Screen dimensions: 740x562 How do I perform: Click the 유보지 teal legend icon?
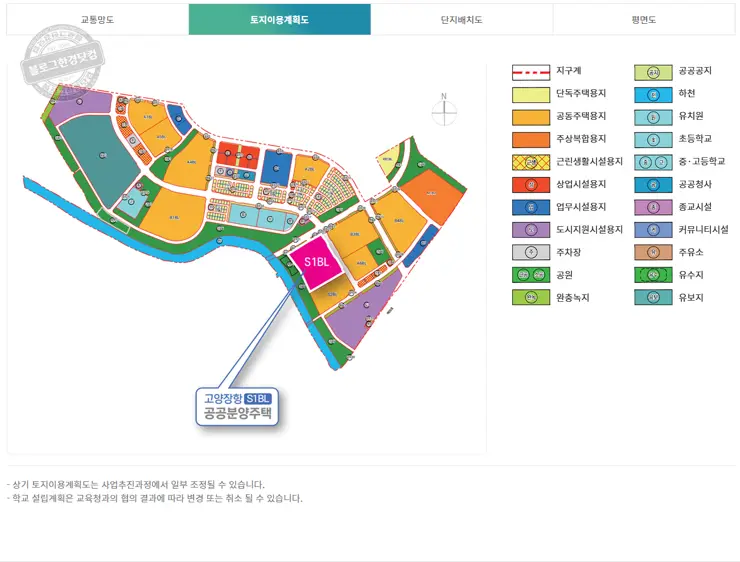pos(653,297)
